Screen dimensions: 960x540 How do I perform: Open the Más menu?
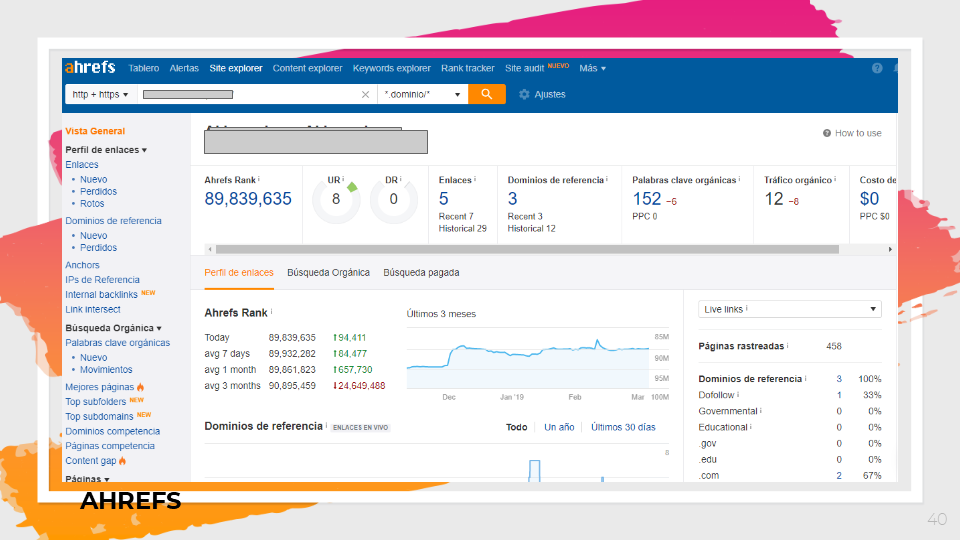point(593,68)
